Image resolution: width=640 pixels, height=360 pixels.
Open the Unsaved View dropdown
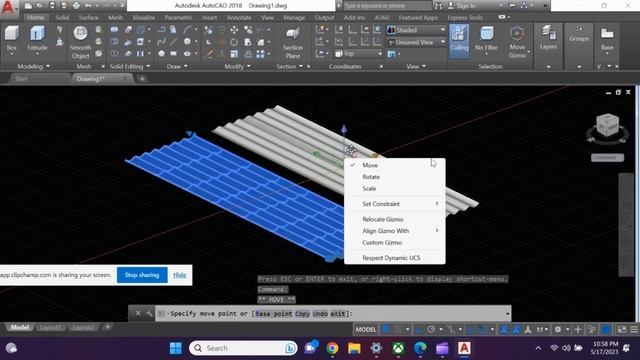416,42
